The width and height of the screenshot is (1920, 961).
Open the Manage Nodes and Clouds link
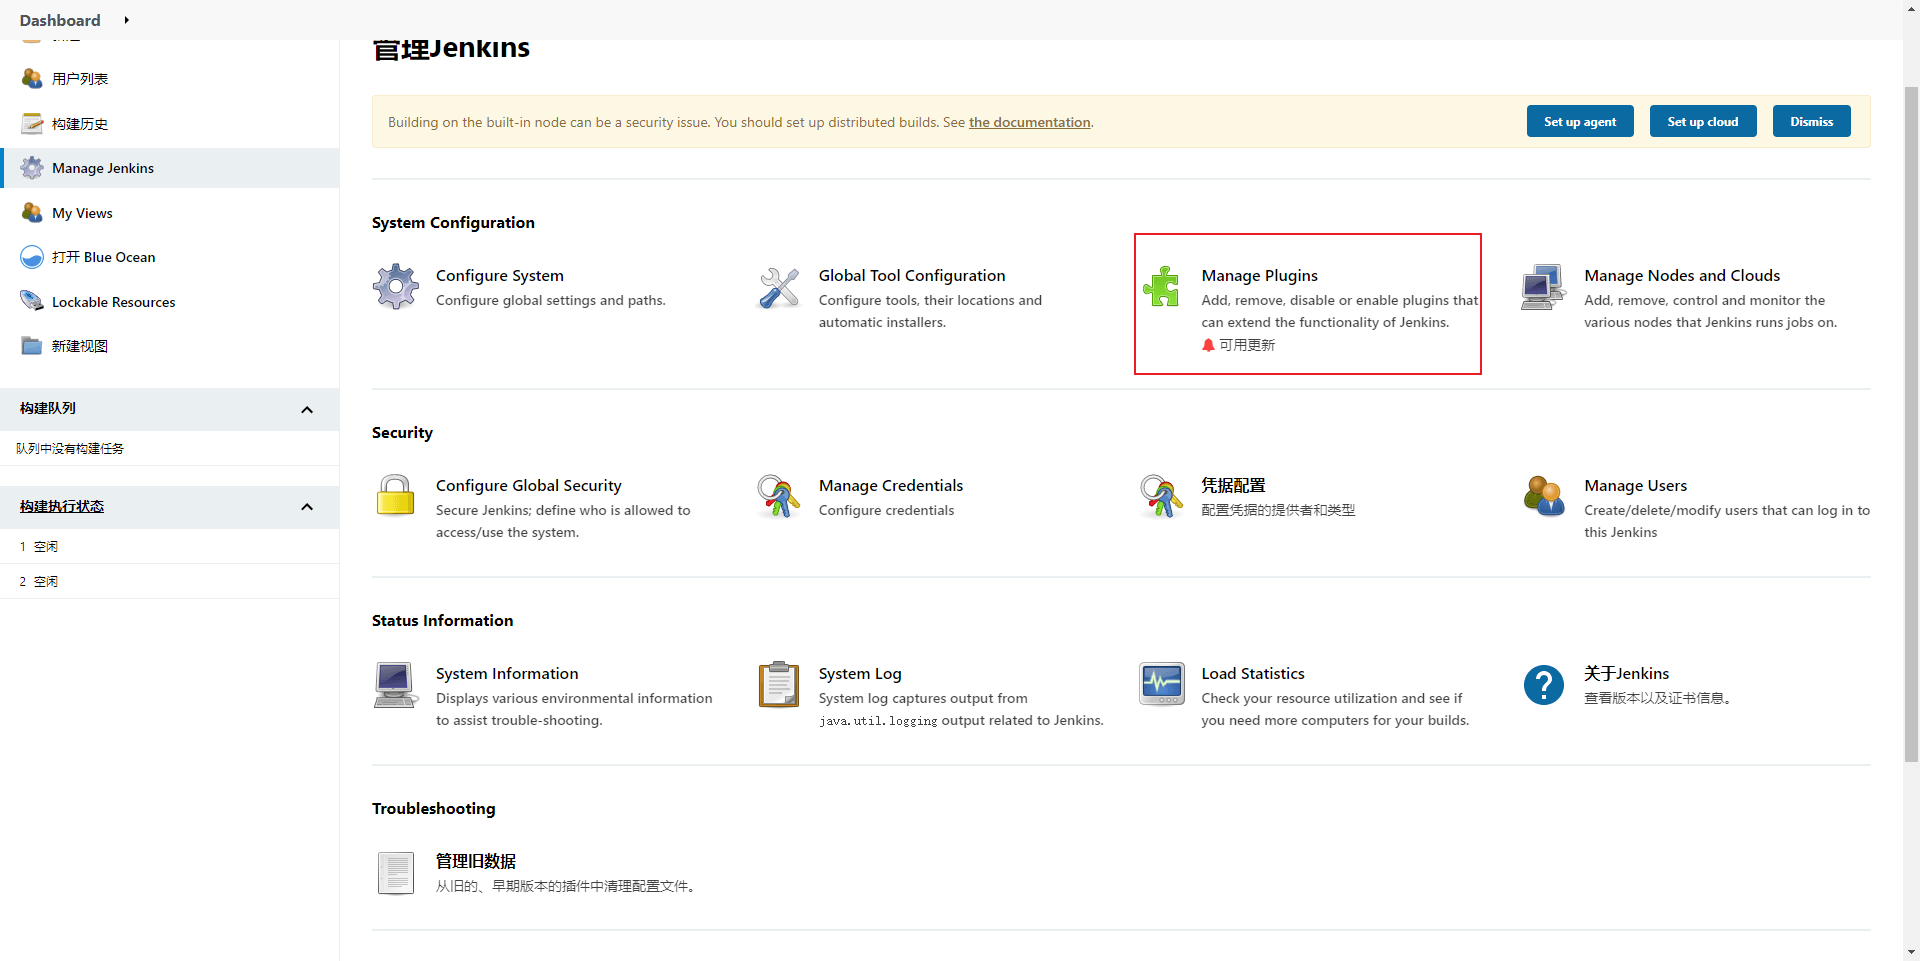pos(1682,275)
